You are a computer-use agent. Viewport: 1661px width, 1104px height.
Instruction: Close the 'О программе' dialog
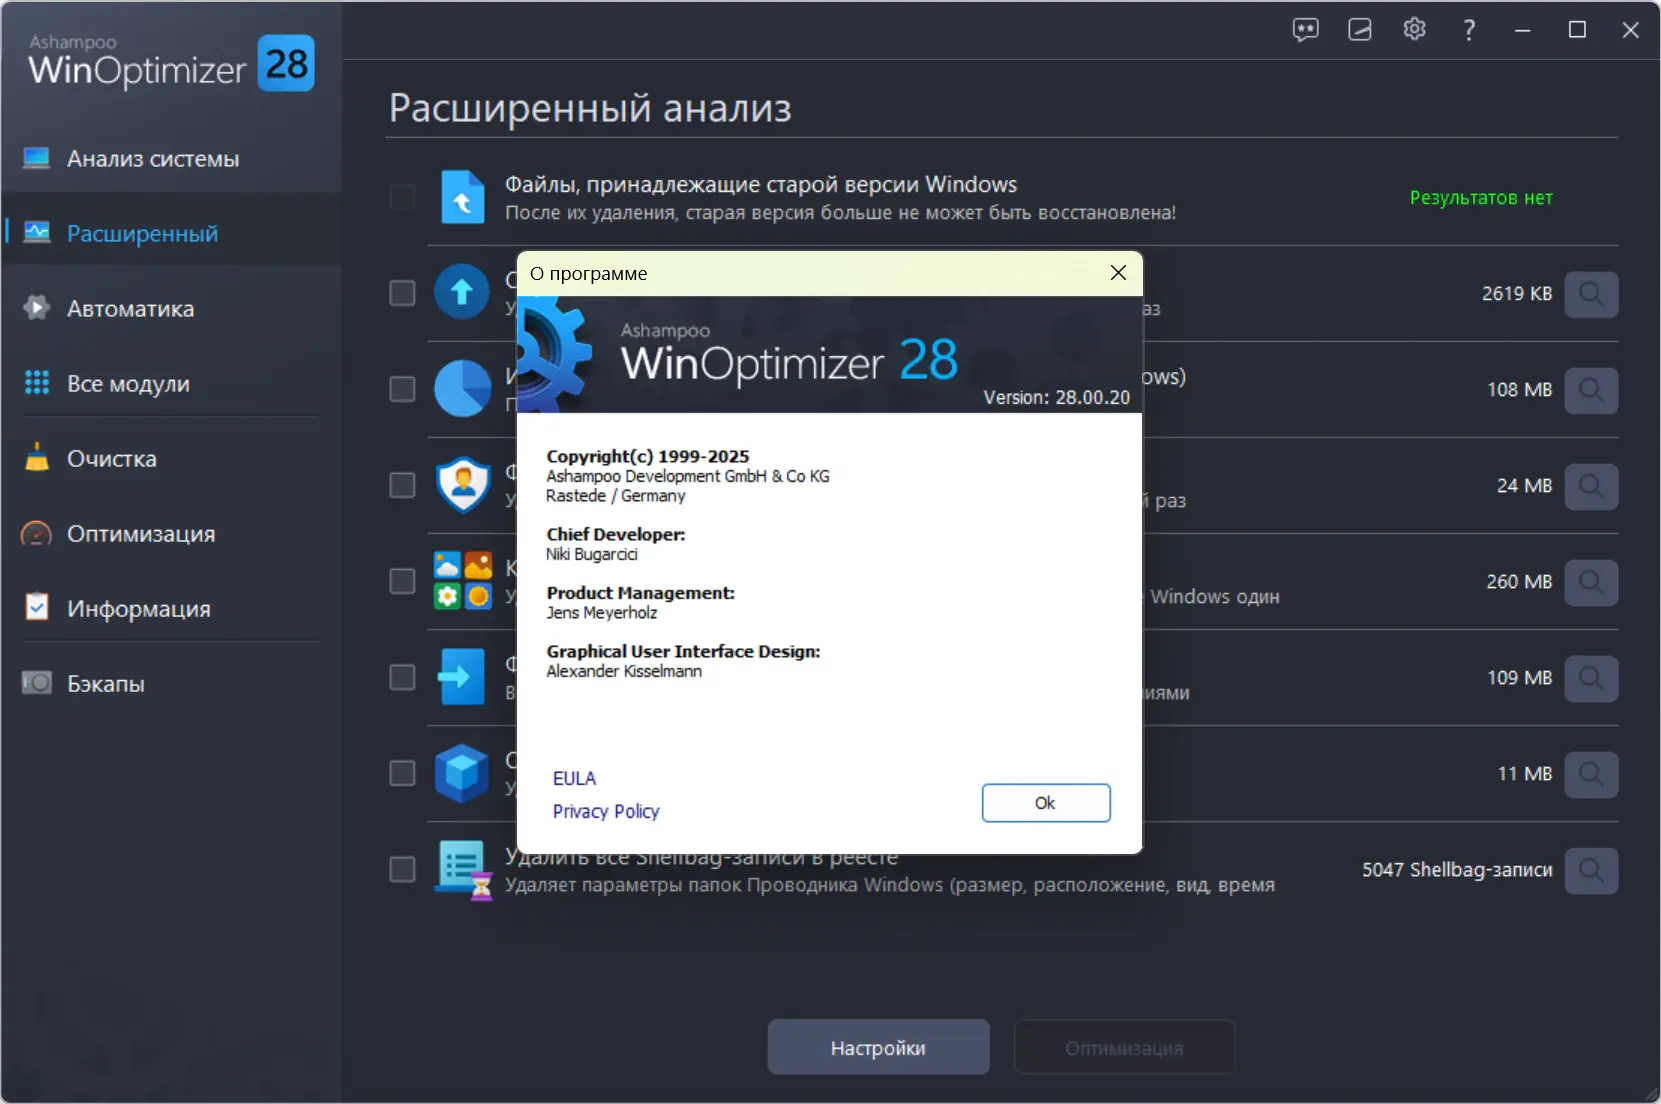click(1119, 273)
